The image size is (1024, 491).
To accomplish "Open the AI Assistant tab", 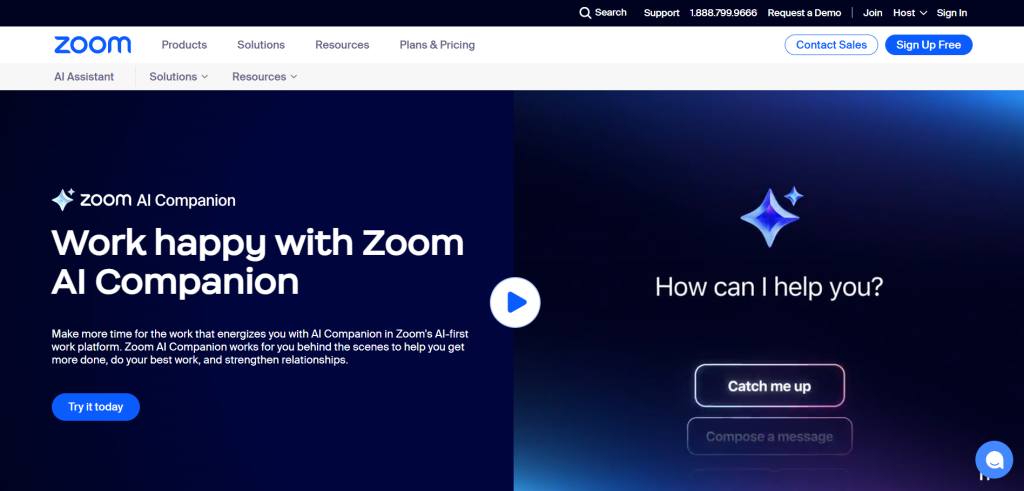I will click(84, 77).
